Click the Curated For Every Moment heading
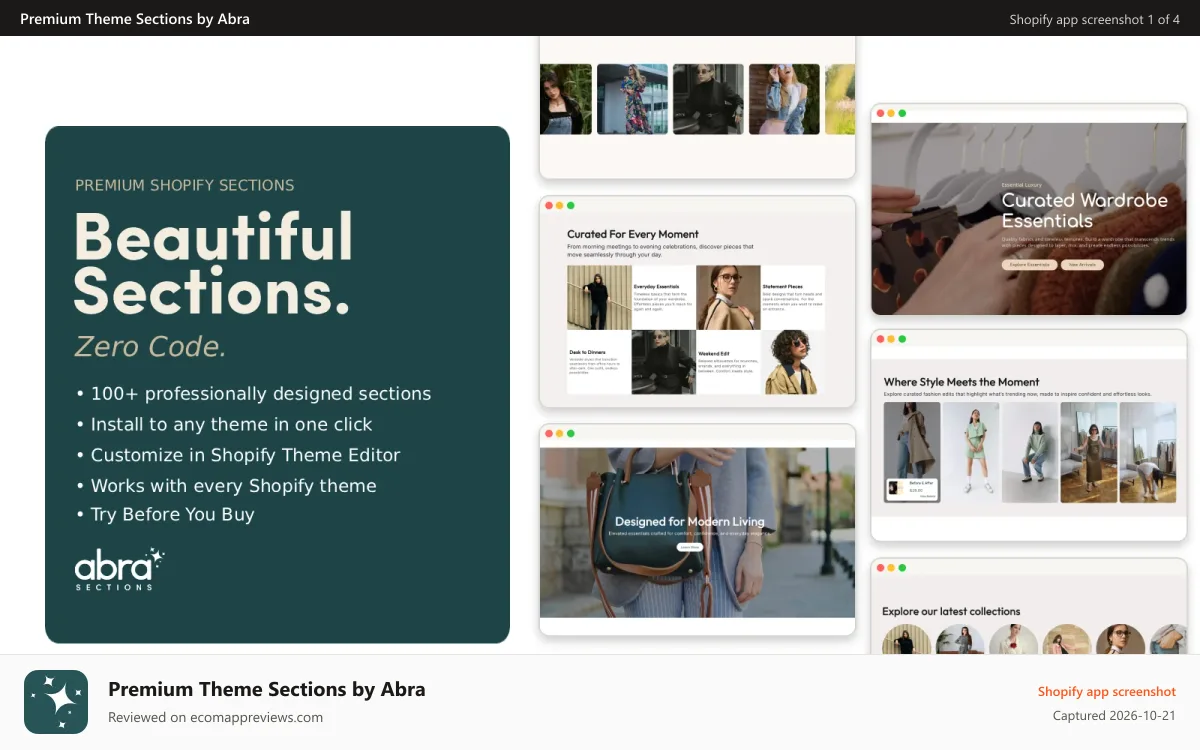The image size is (1200, 750). point(633,234)
